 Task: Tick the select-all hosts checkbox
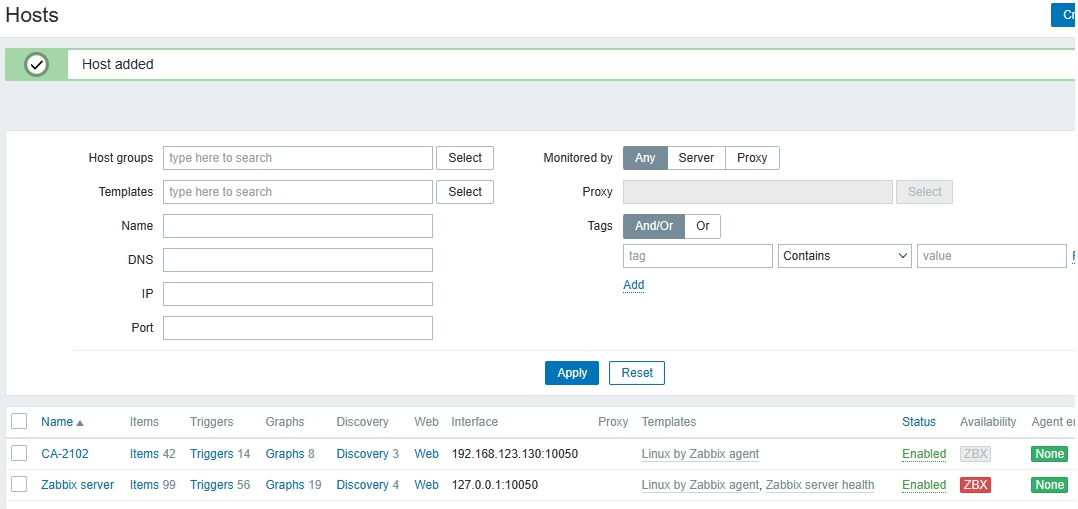[x=19, y=422]
